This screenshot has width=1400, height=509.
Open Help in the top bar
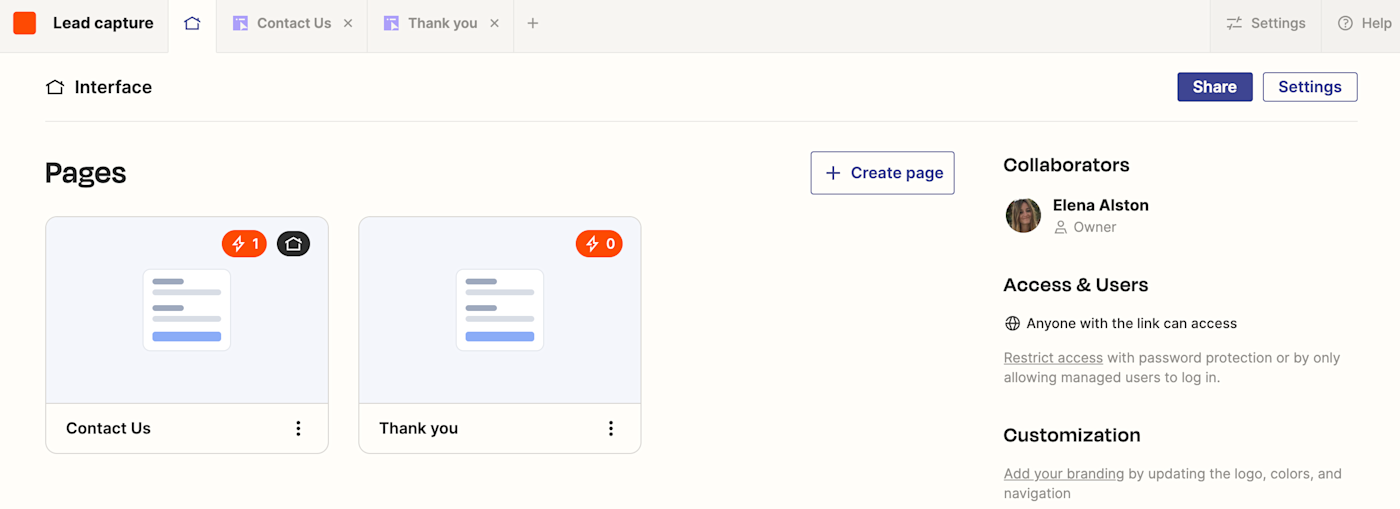point(1365,23)
